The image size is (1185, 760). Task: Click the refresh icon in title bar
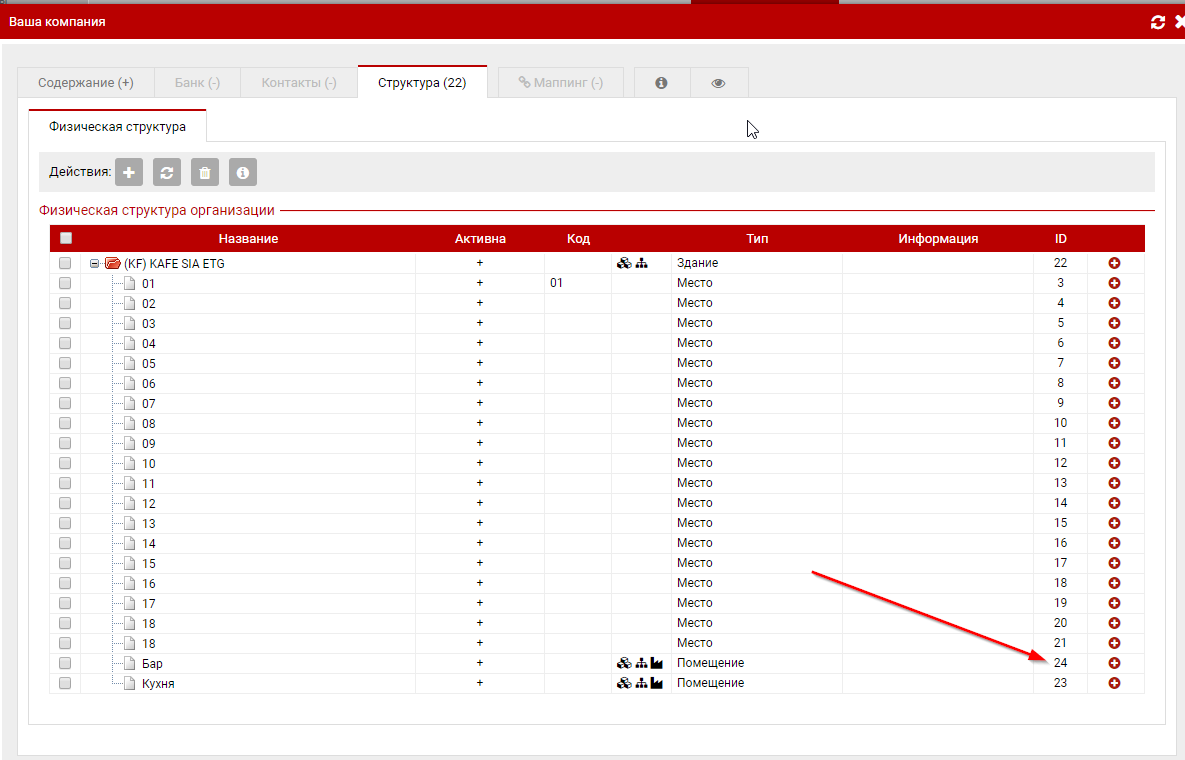click(1158, 22)
